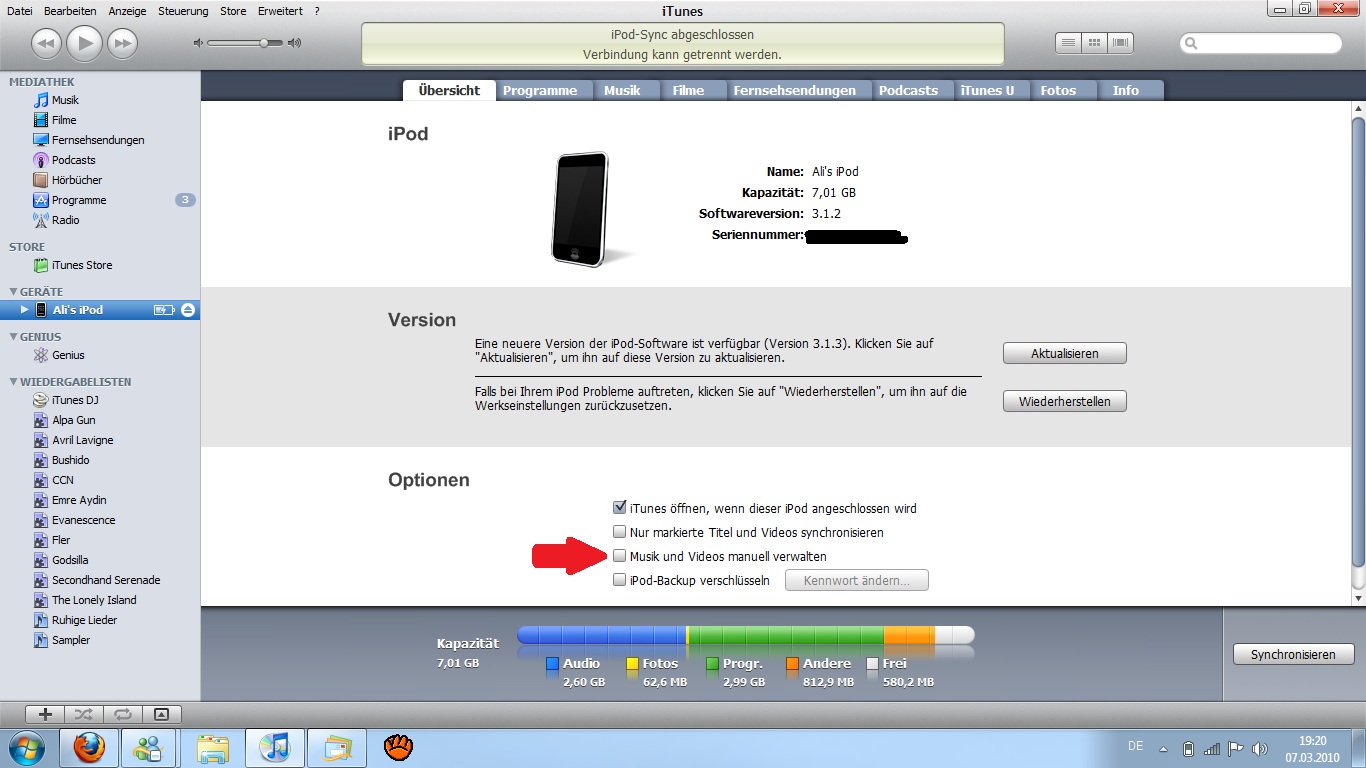Open Filme library in the sidebar
The width and height of the screenshot is (1366, 768).
[x=54, y=120]
